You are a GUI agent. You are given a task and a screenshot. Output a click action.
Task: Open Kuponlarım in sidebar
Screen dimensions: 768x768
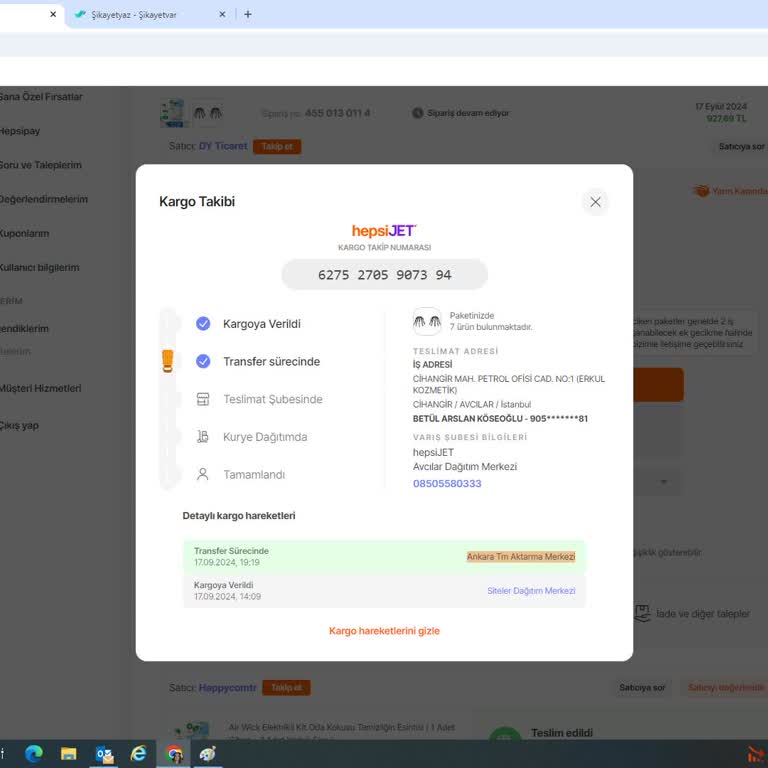[24, 234]
